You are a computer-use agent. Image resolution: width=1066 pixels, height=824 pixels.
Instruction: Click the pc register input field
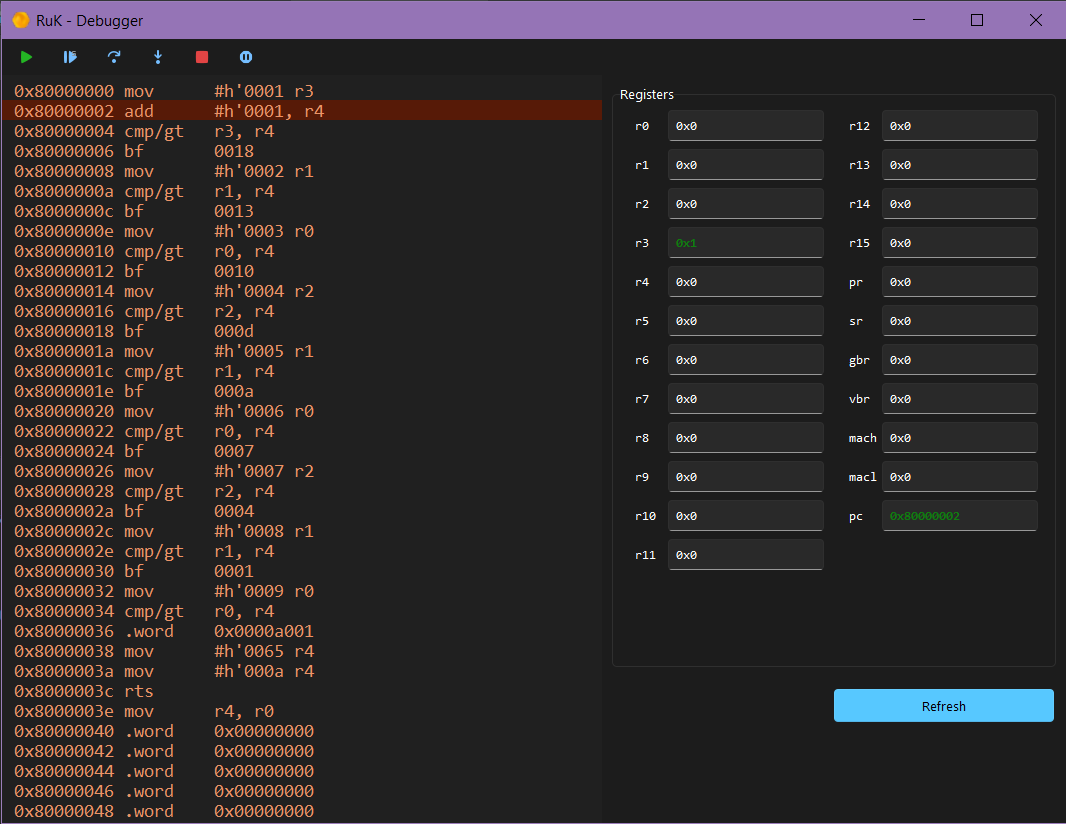click(x=959, y=516)
